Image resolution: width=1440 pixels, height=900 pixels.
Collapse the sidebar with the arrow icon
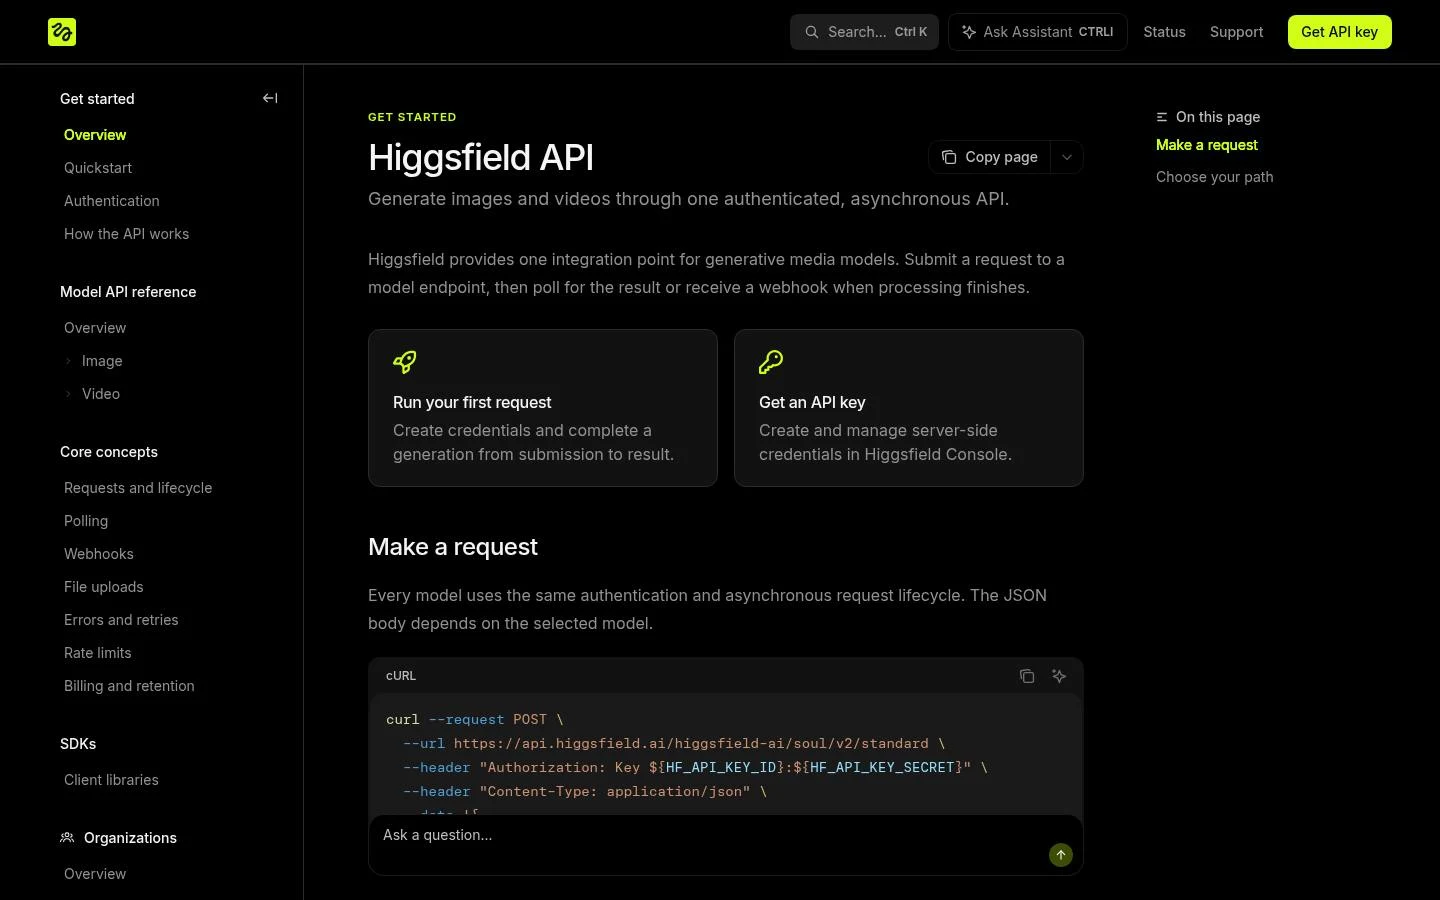[270, 98]
